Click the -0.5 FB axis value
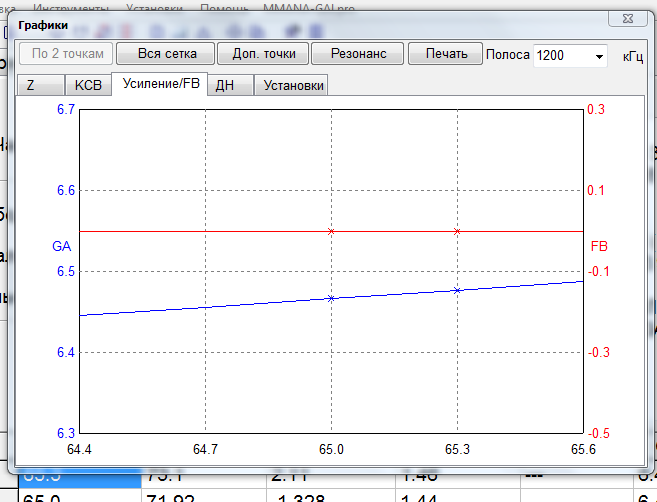The image size is (657, 502). pyautogui.click(x=598, y=433)
